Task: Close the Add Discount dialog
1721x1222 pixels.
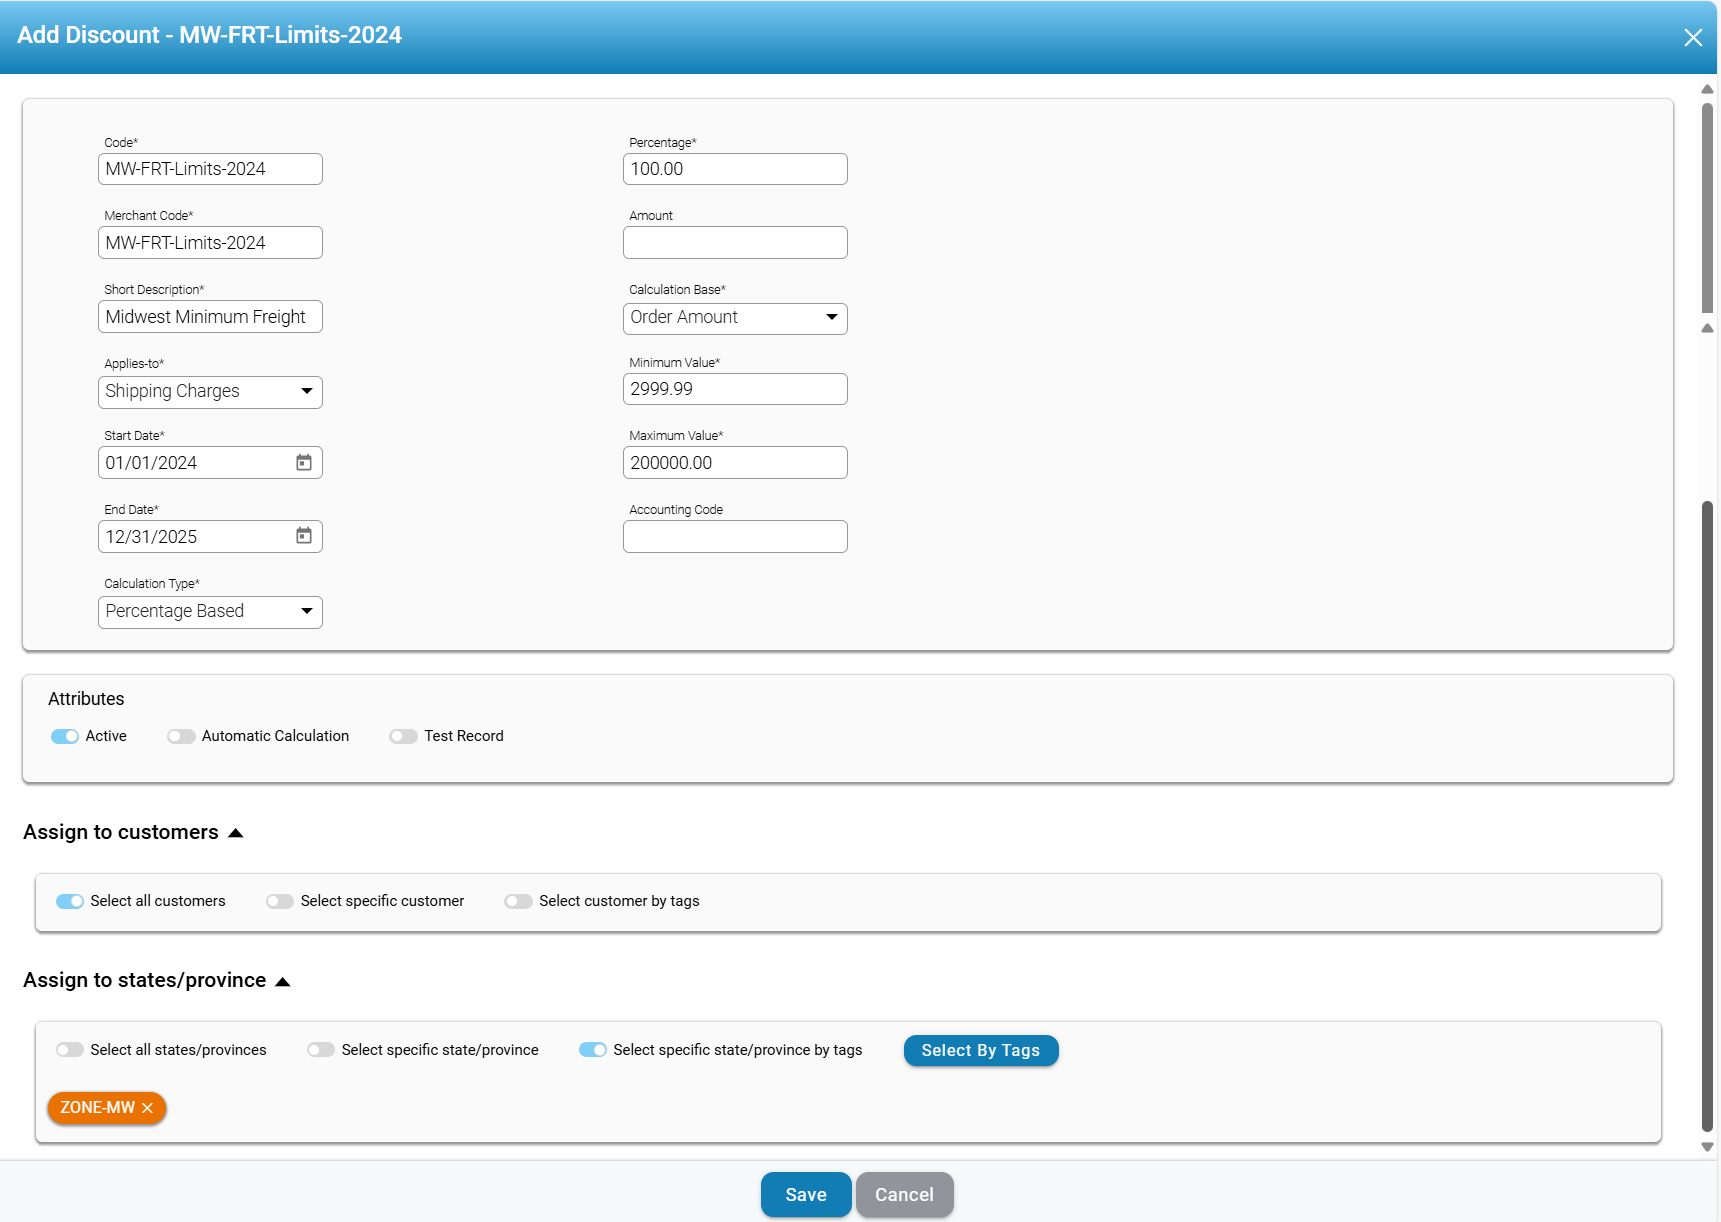Action: [1692, 38]
